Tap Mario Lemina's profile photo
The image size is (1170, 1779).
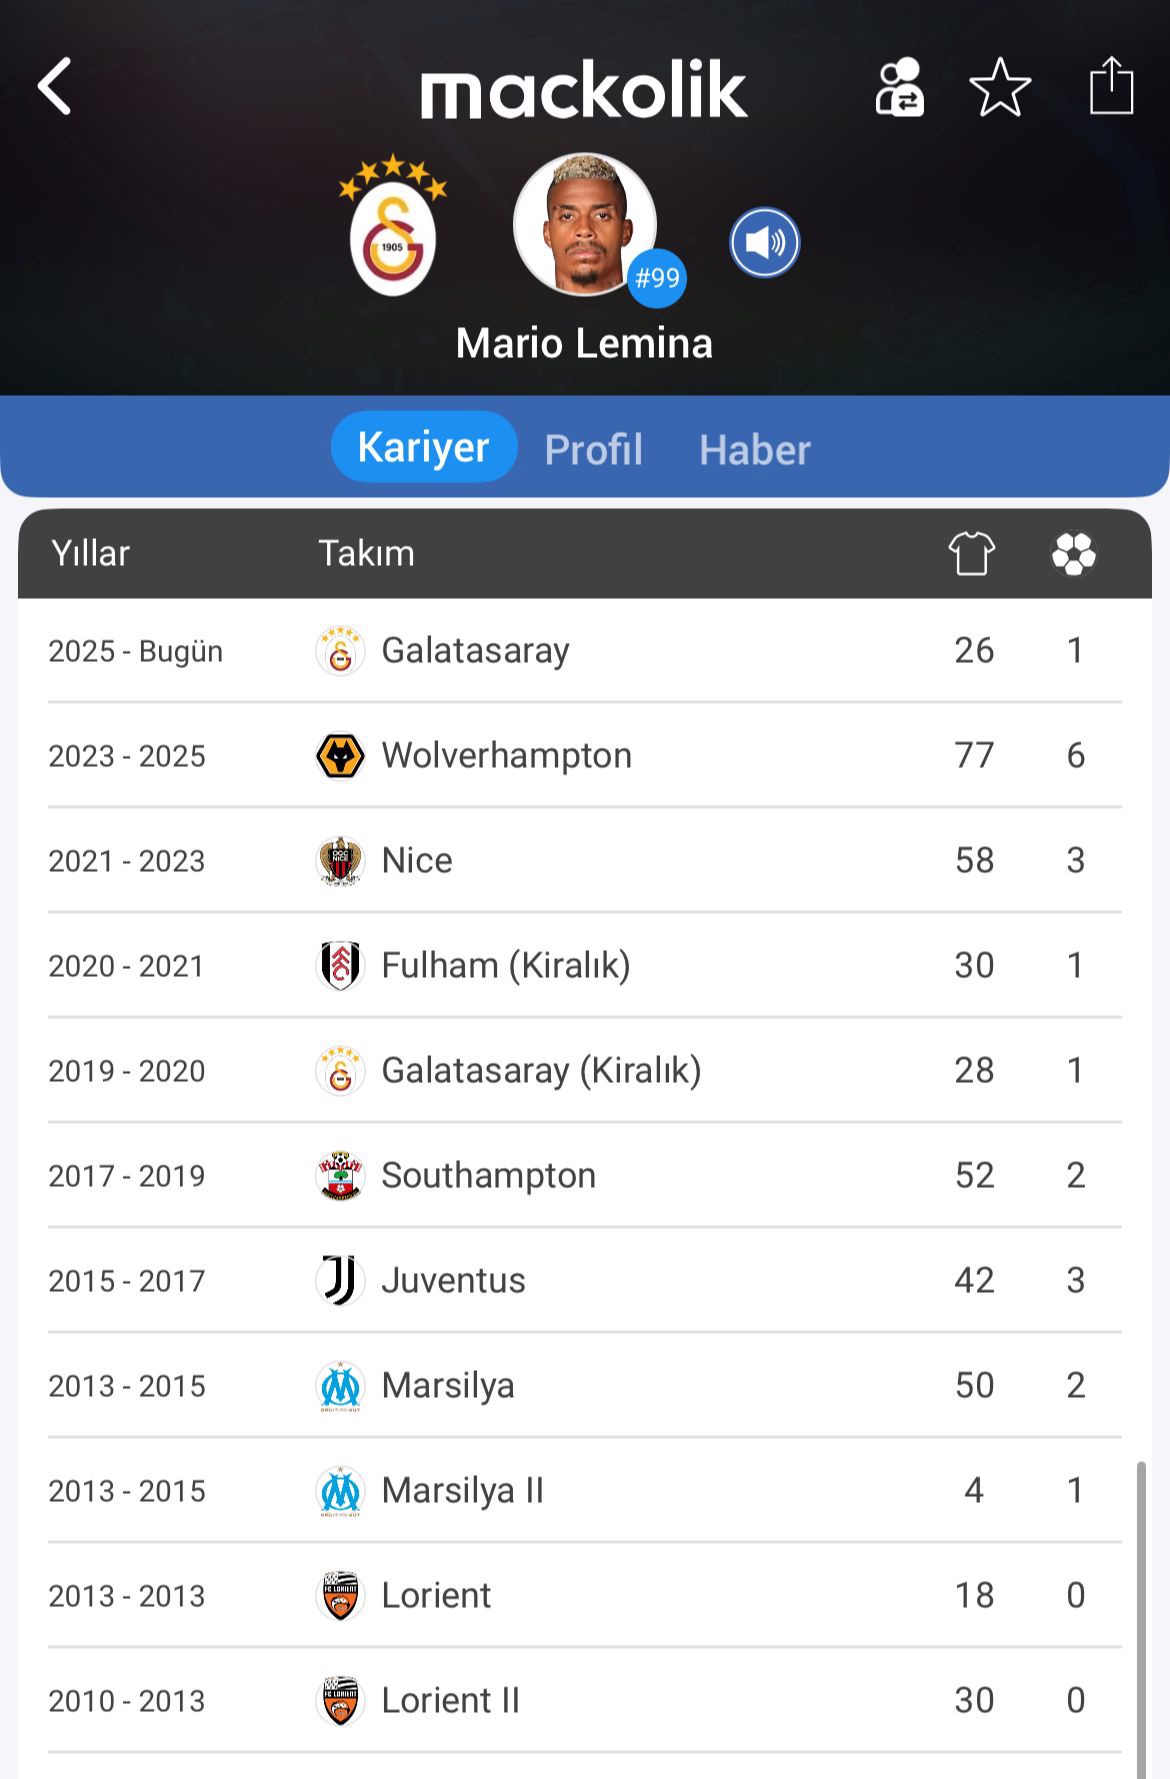click(584, 224)
